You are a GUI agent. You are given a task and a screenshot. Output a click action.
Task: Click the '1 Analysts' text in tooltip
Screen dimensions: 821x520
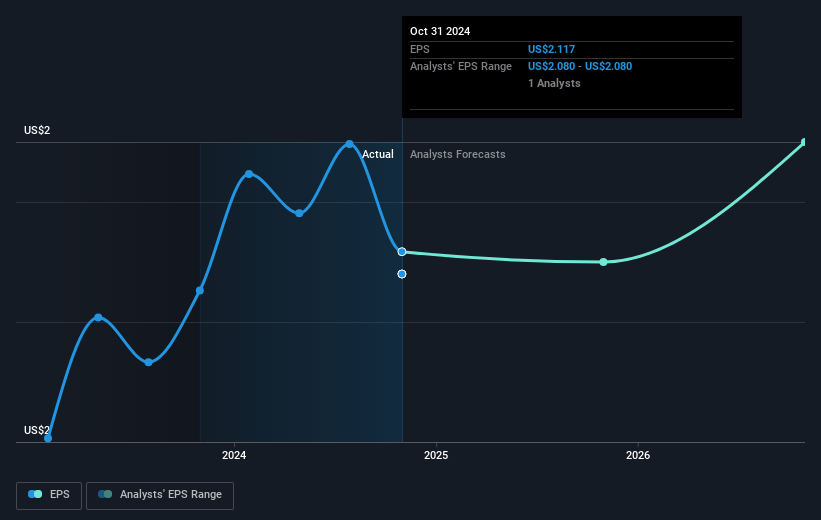[x=554, y=83]
